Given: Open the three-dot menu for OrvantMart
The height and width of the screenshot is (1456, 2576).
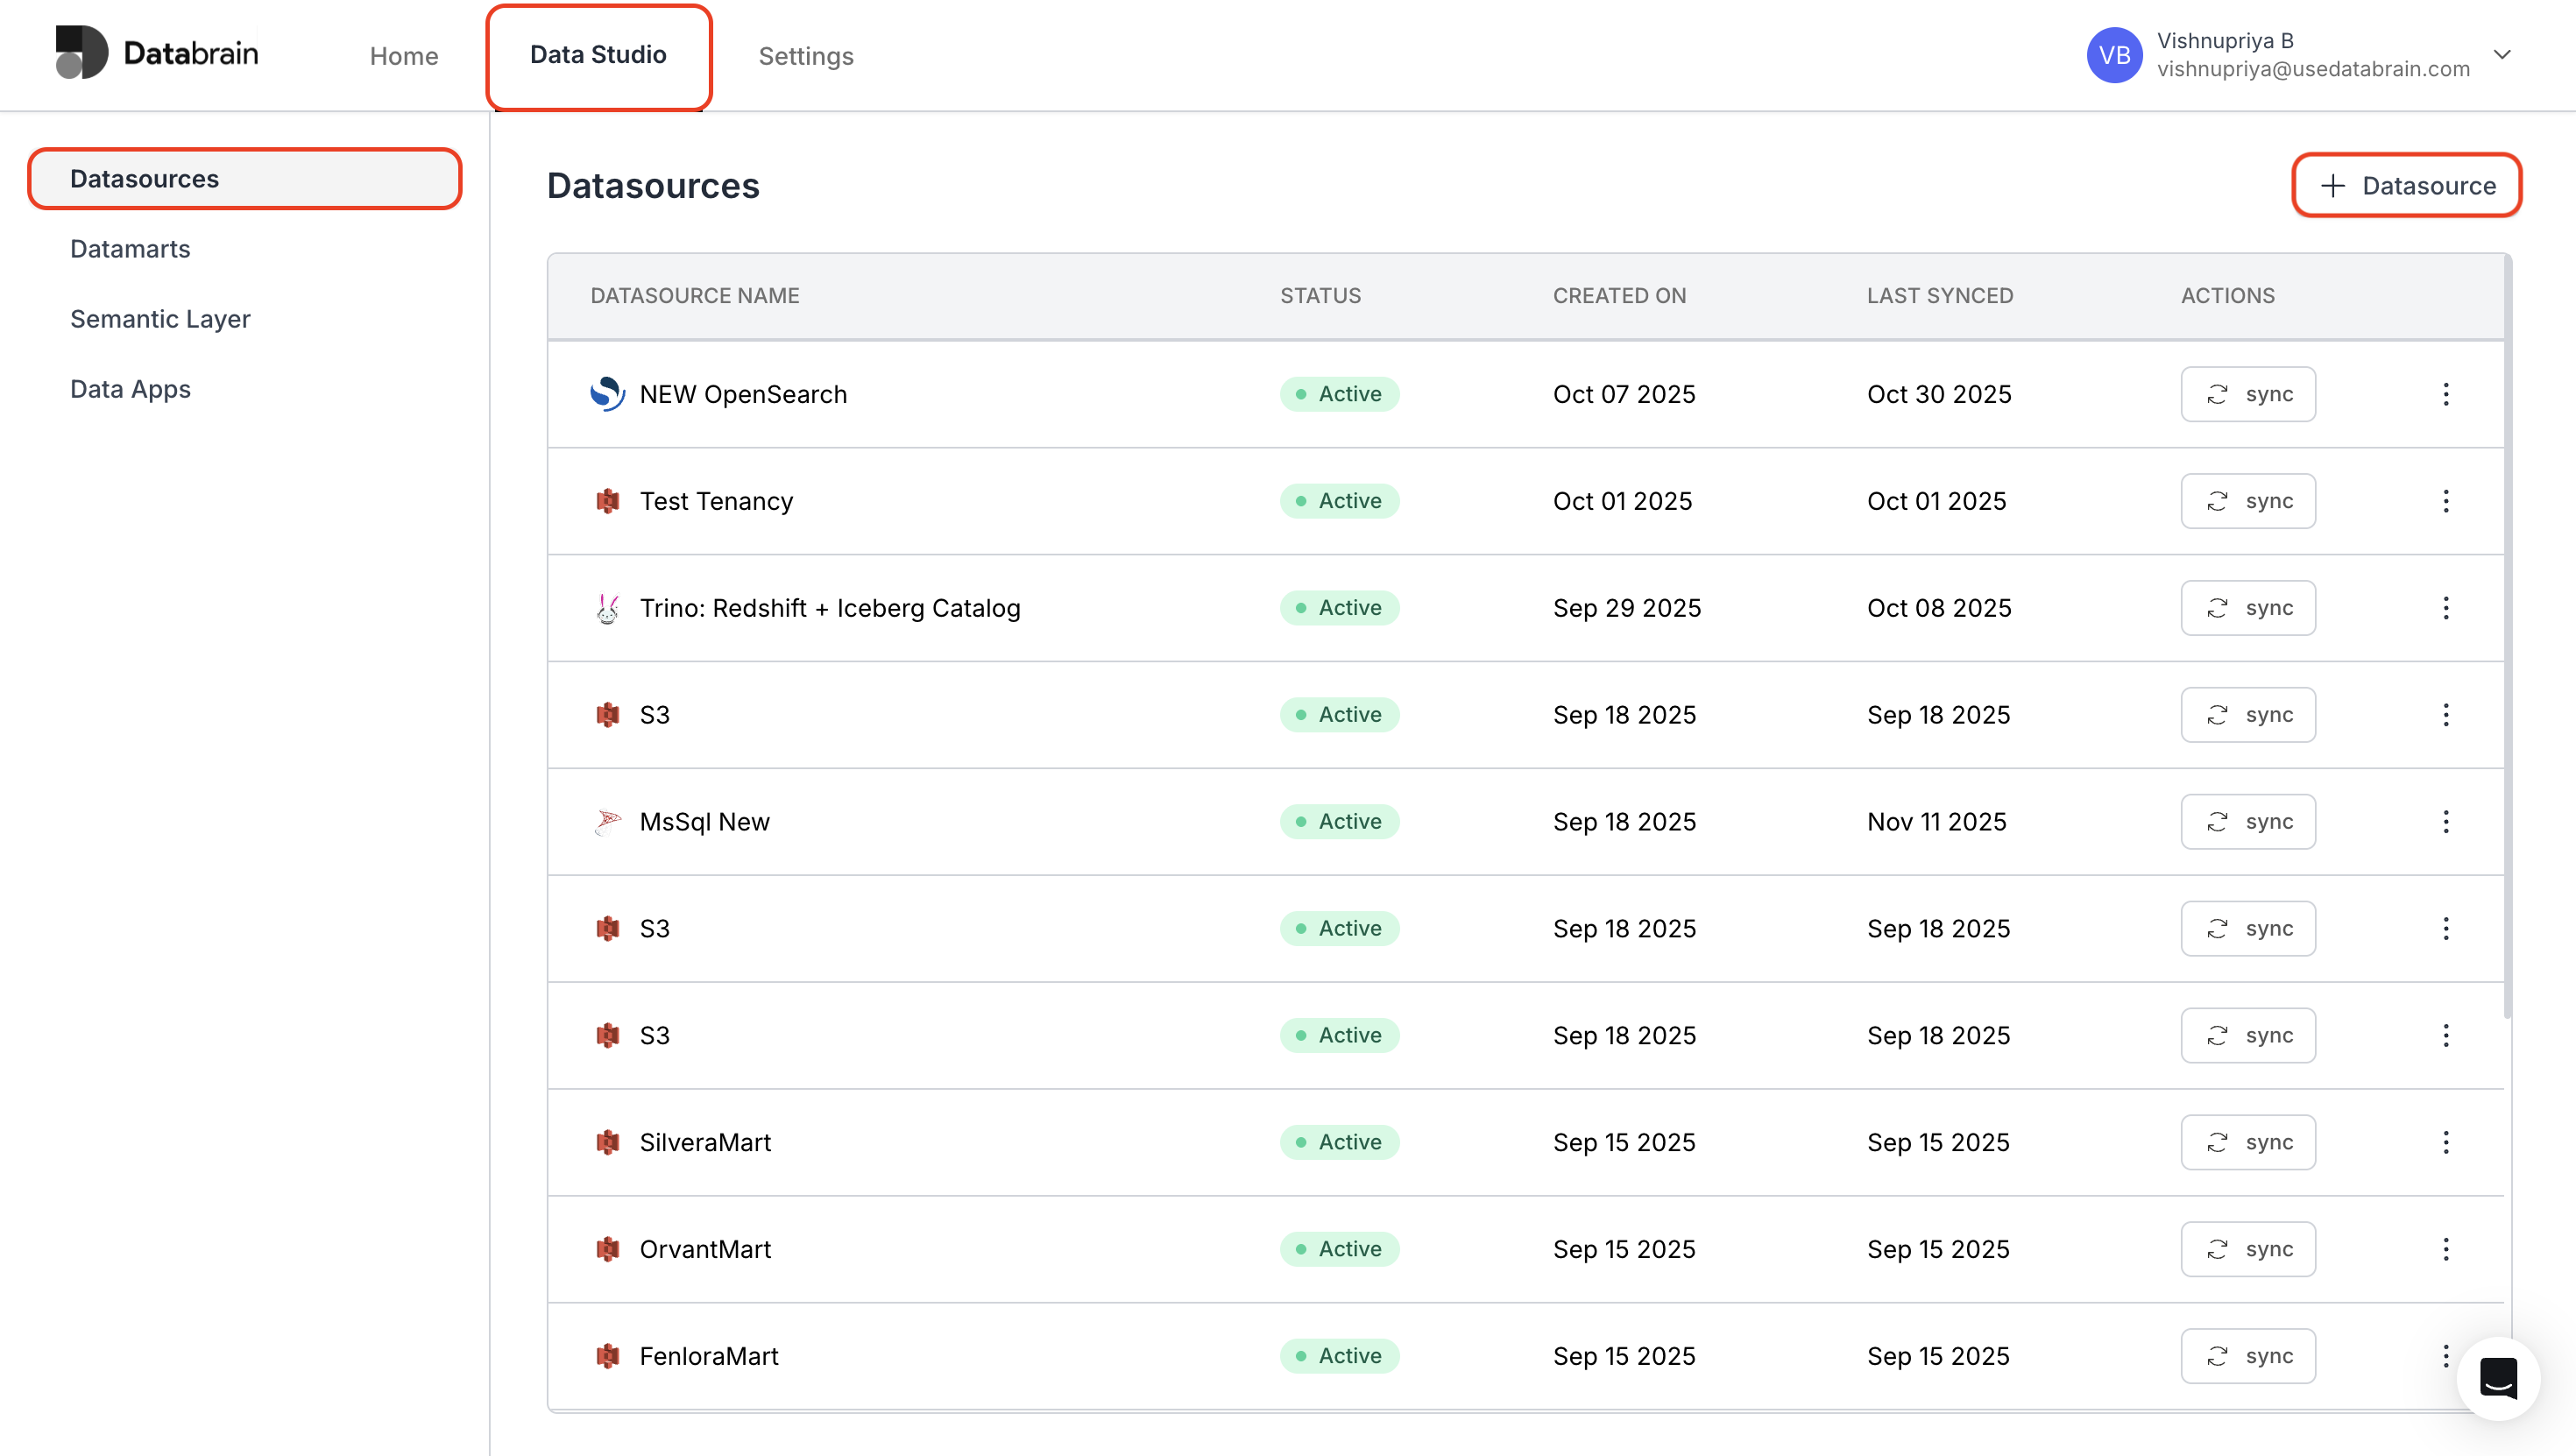Looking at the screenshot, I should click(x=2445, y=1249).
